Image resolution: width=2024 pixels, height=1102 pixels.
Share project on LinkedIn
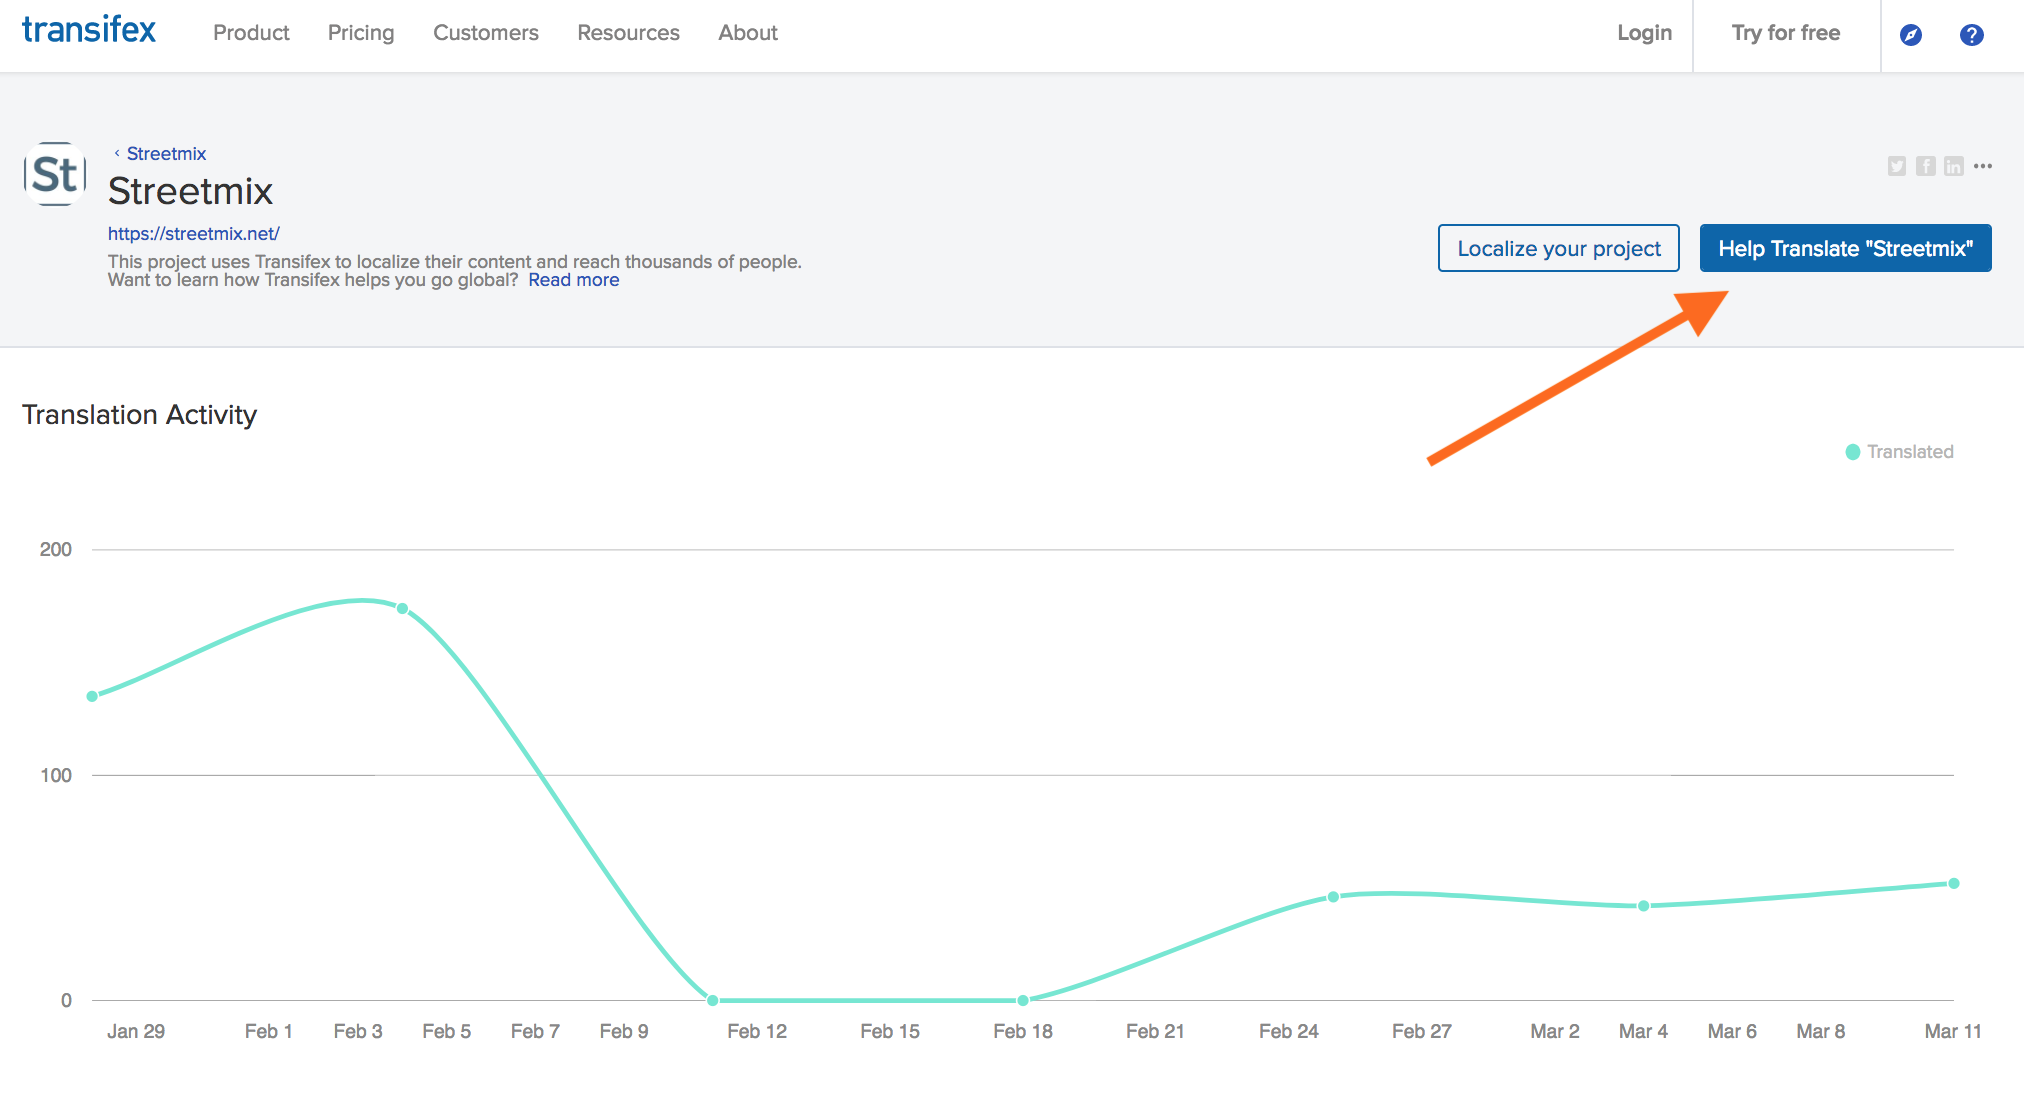(1954, 166)
